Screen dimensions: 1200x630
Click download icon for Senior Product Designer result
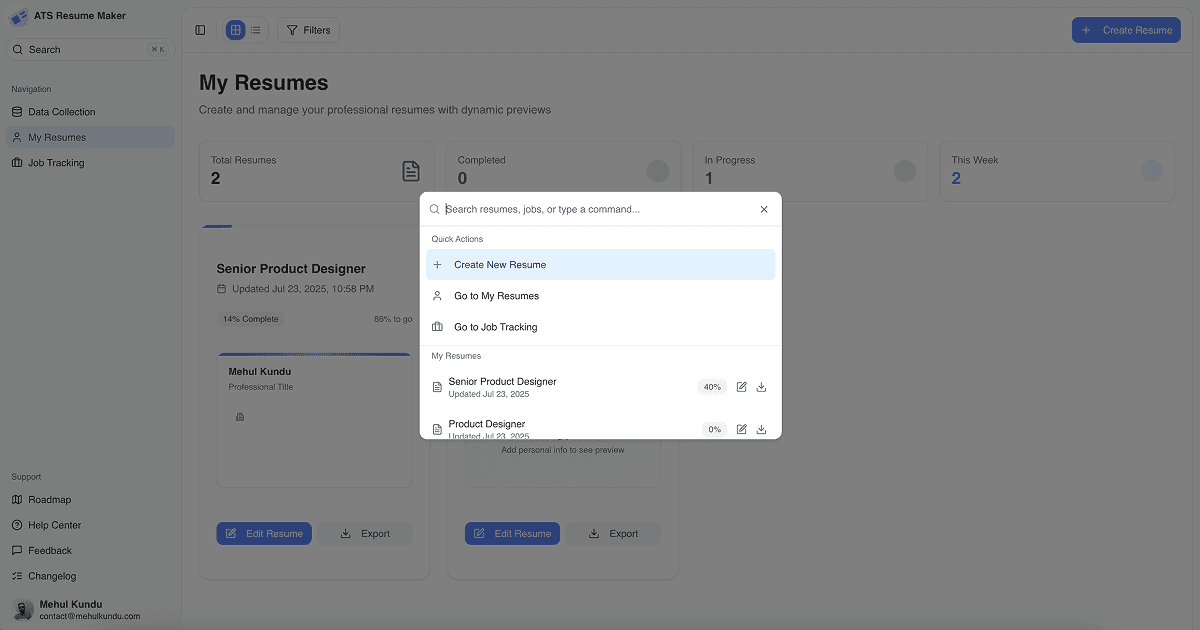pos(761,387)
